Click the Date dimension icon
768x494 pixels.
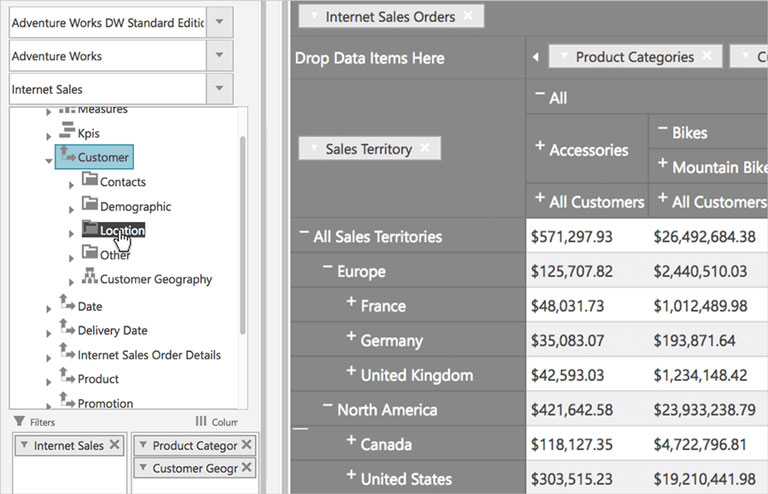point(67,304)
